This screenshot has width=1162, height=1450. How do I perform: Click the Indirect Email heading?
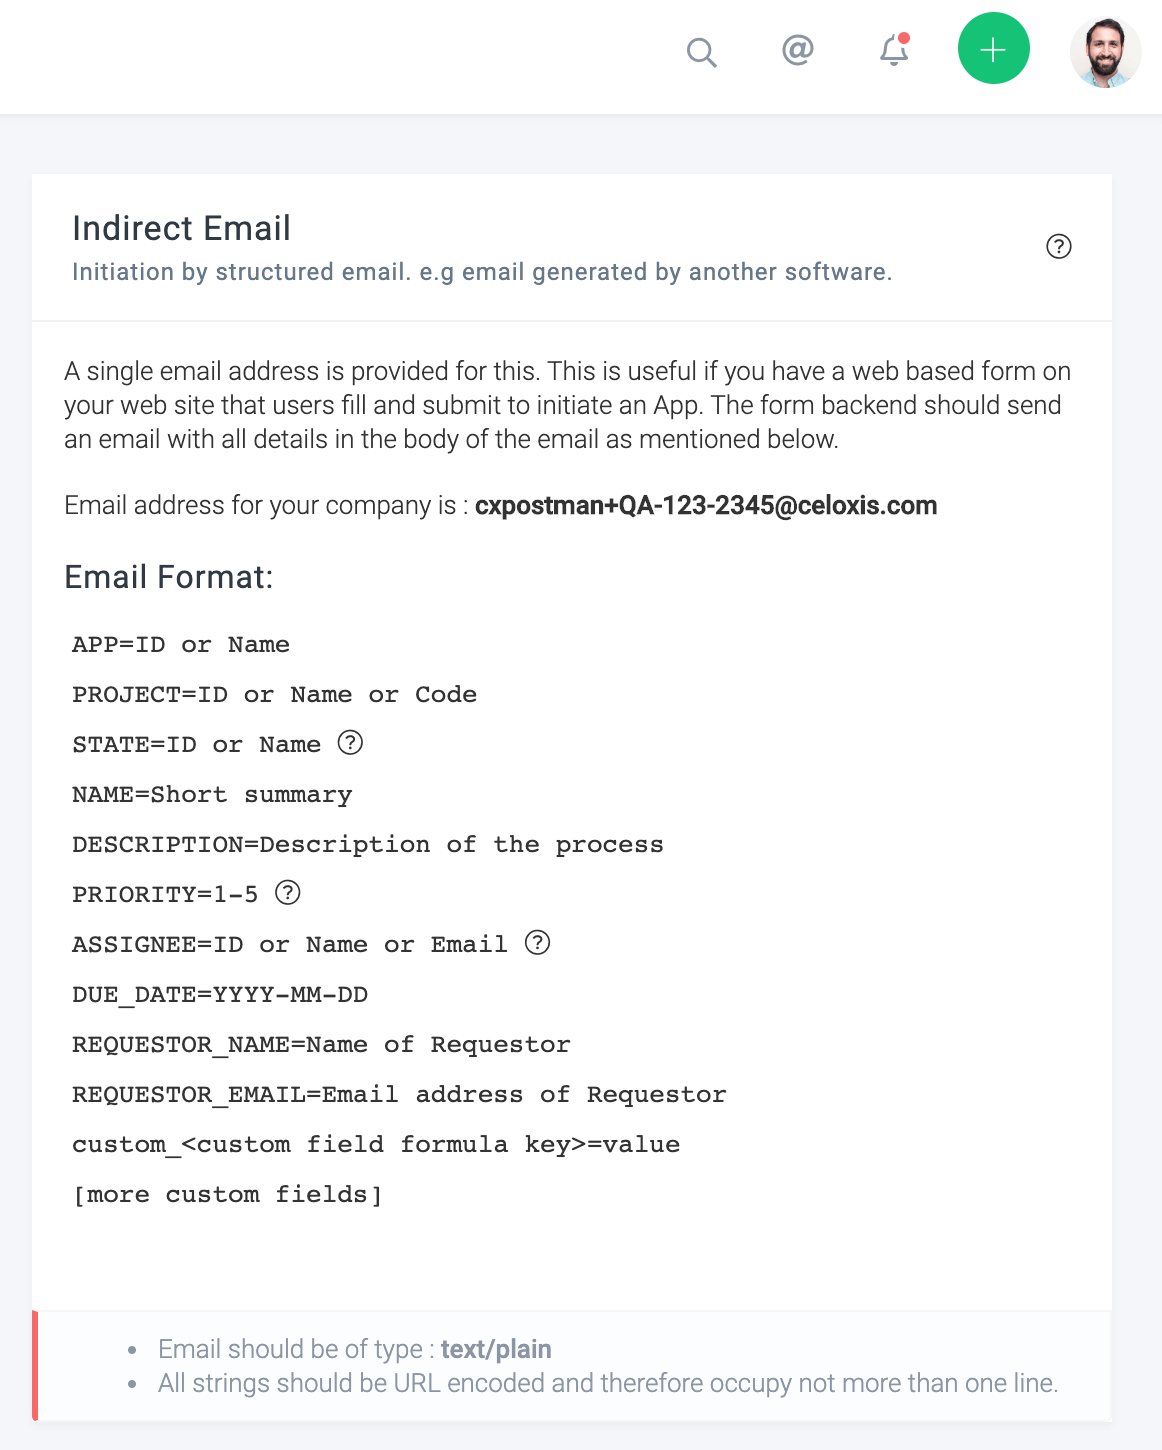[181, 228]
